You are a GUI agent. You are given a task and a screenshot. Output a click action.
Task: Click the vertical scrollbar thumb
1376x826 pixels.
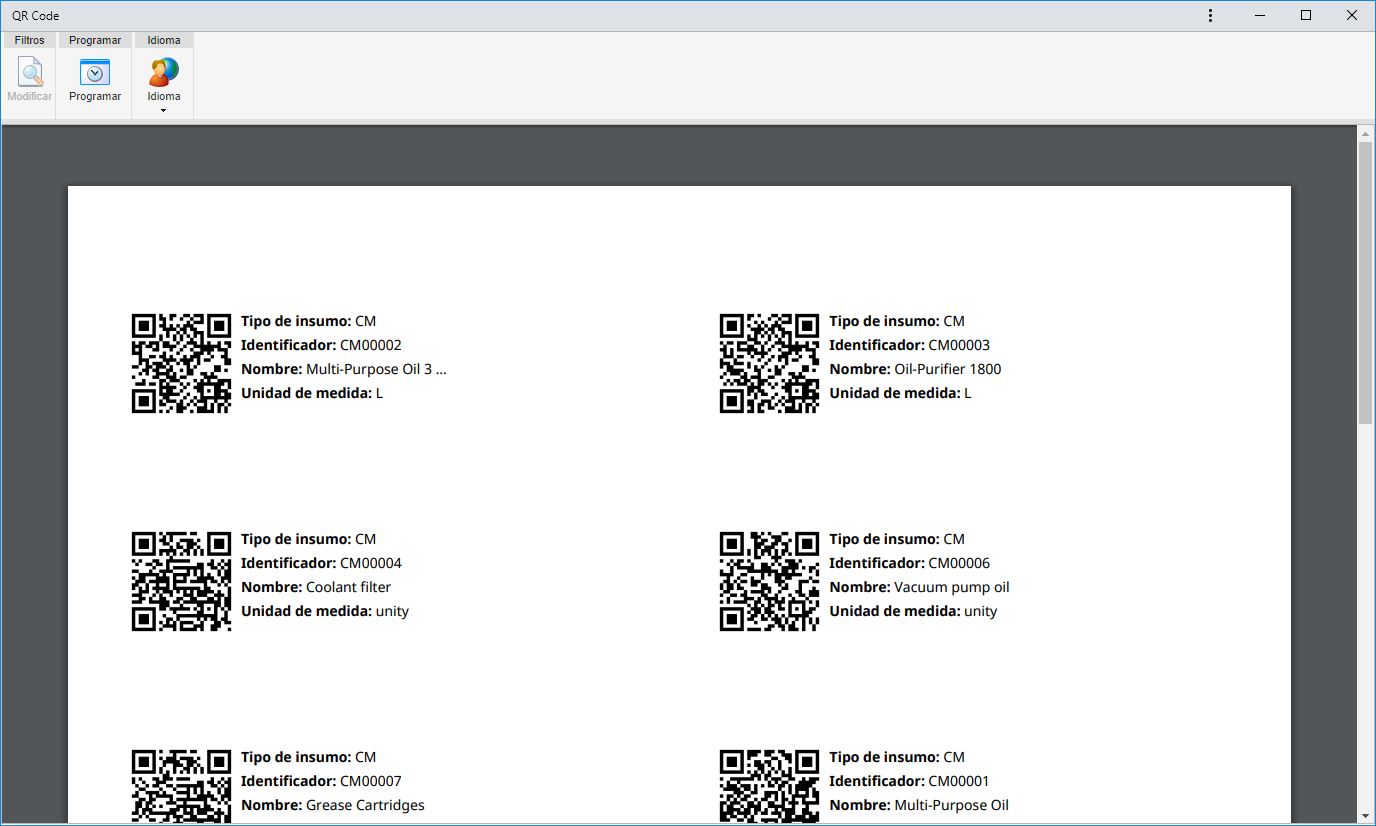1365,283
